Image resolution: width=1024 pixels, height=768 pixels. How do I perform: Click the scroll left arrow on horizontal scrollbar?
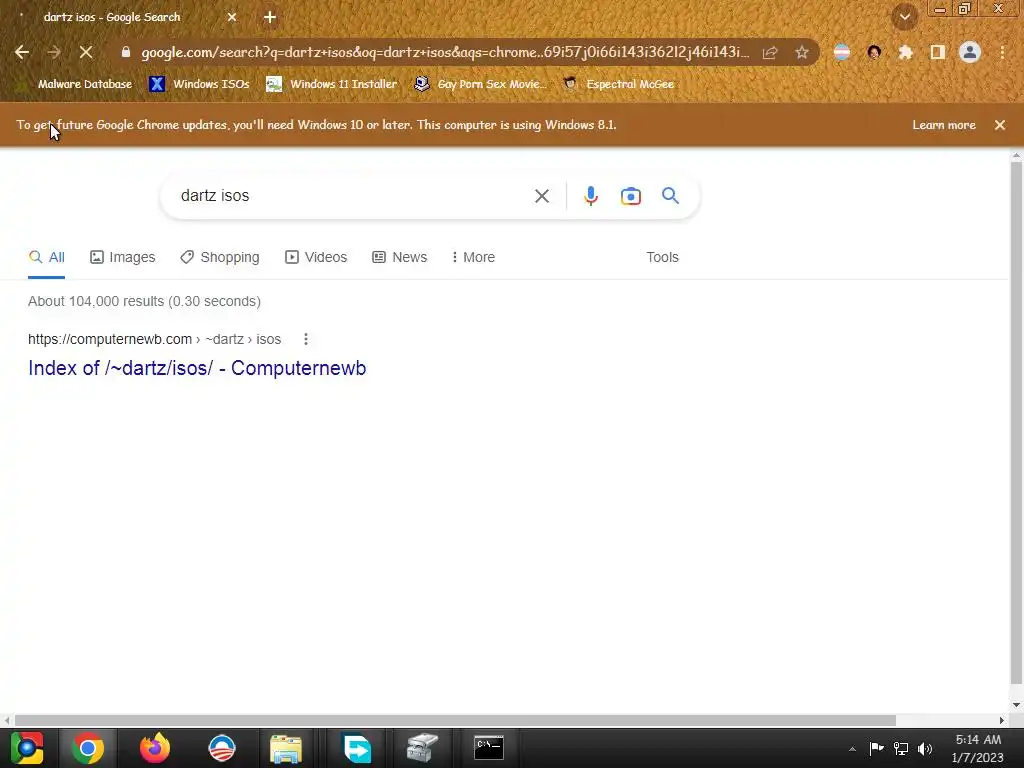point(7,720)
